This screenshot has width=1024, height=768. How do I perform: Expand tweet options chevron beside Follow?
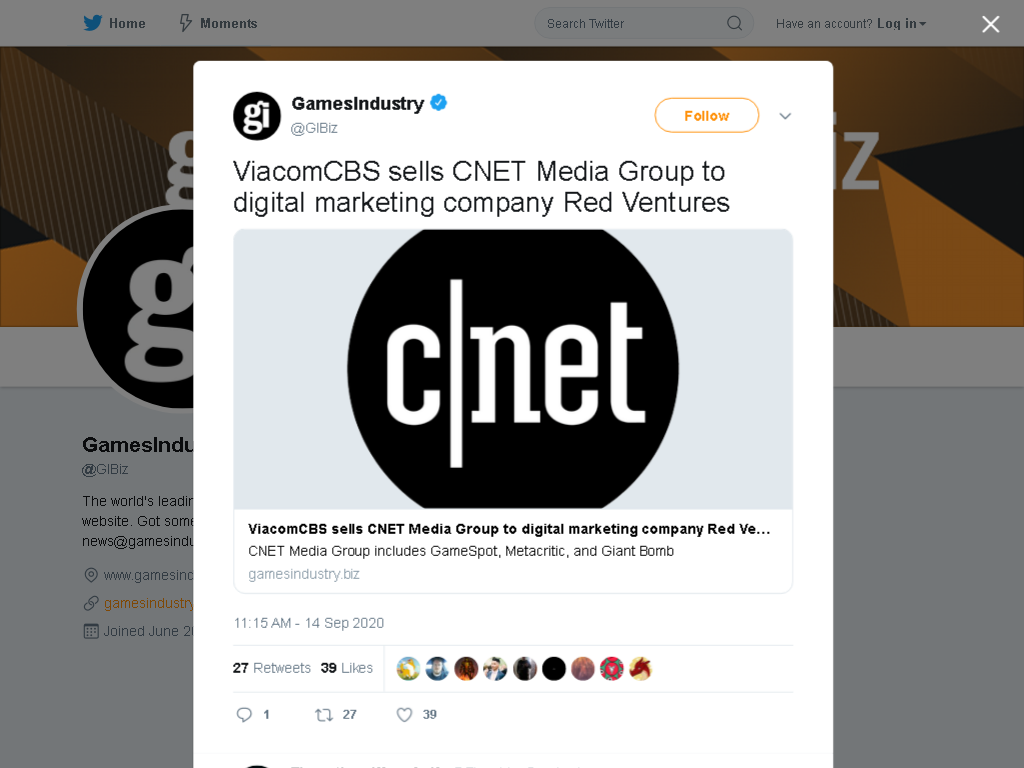click(785, 116)
